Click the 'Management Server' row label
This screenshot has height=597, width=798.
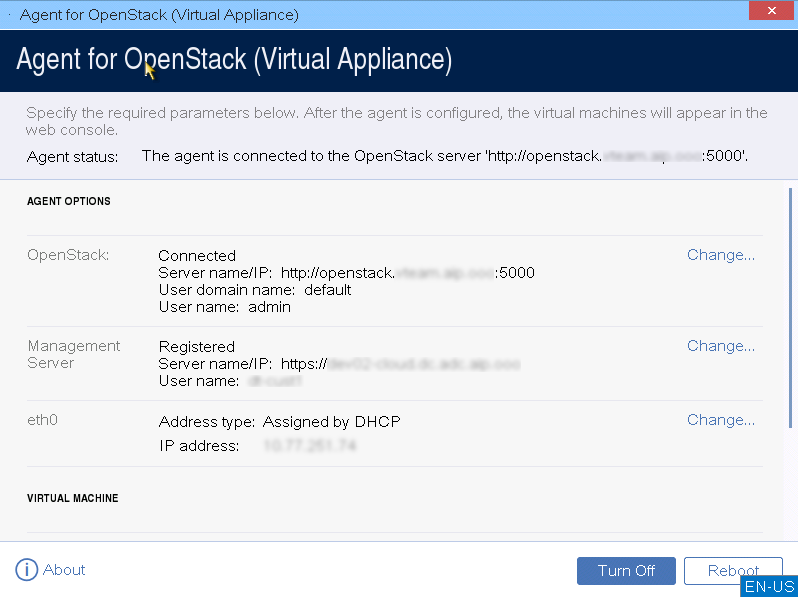coord(74,354)
